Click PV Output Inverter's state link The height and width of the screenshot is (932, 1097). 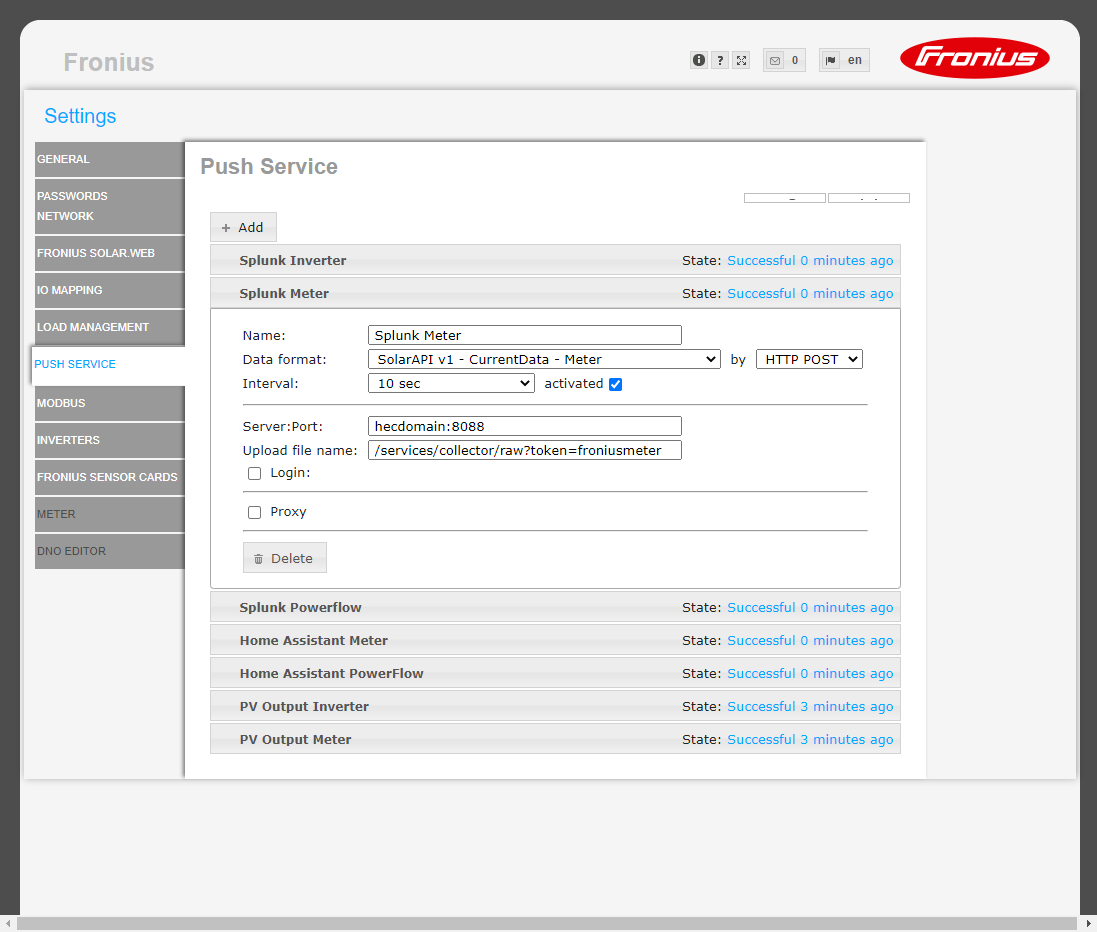810,706
